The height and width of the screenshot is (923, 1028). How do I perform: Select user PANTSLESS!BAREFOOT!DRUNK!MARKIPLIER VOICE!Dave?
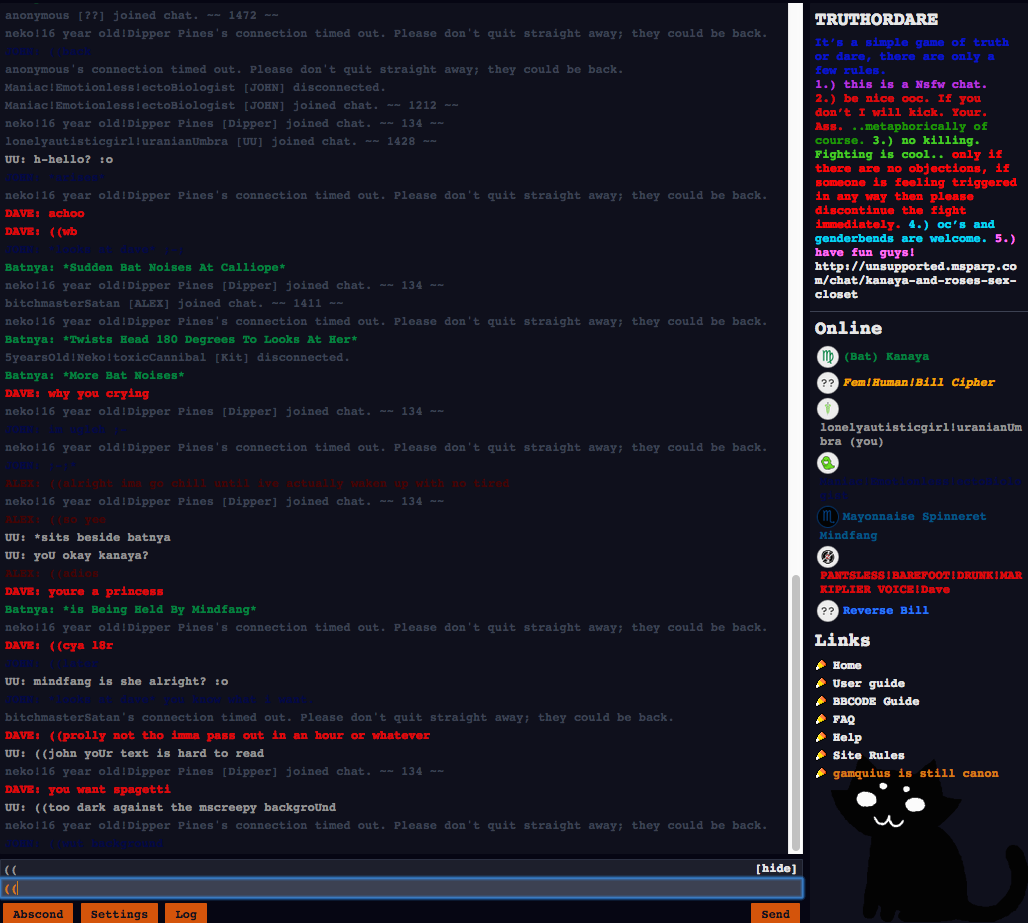coord(920,582)
